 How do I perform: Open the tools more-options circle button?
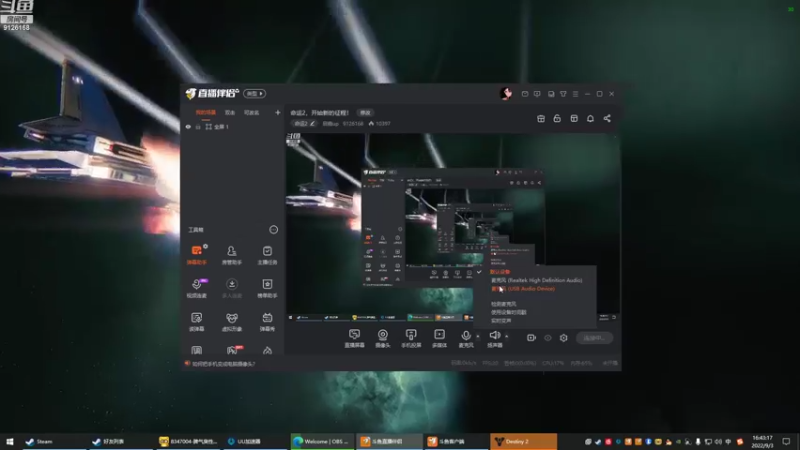(273, 230)
